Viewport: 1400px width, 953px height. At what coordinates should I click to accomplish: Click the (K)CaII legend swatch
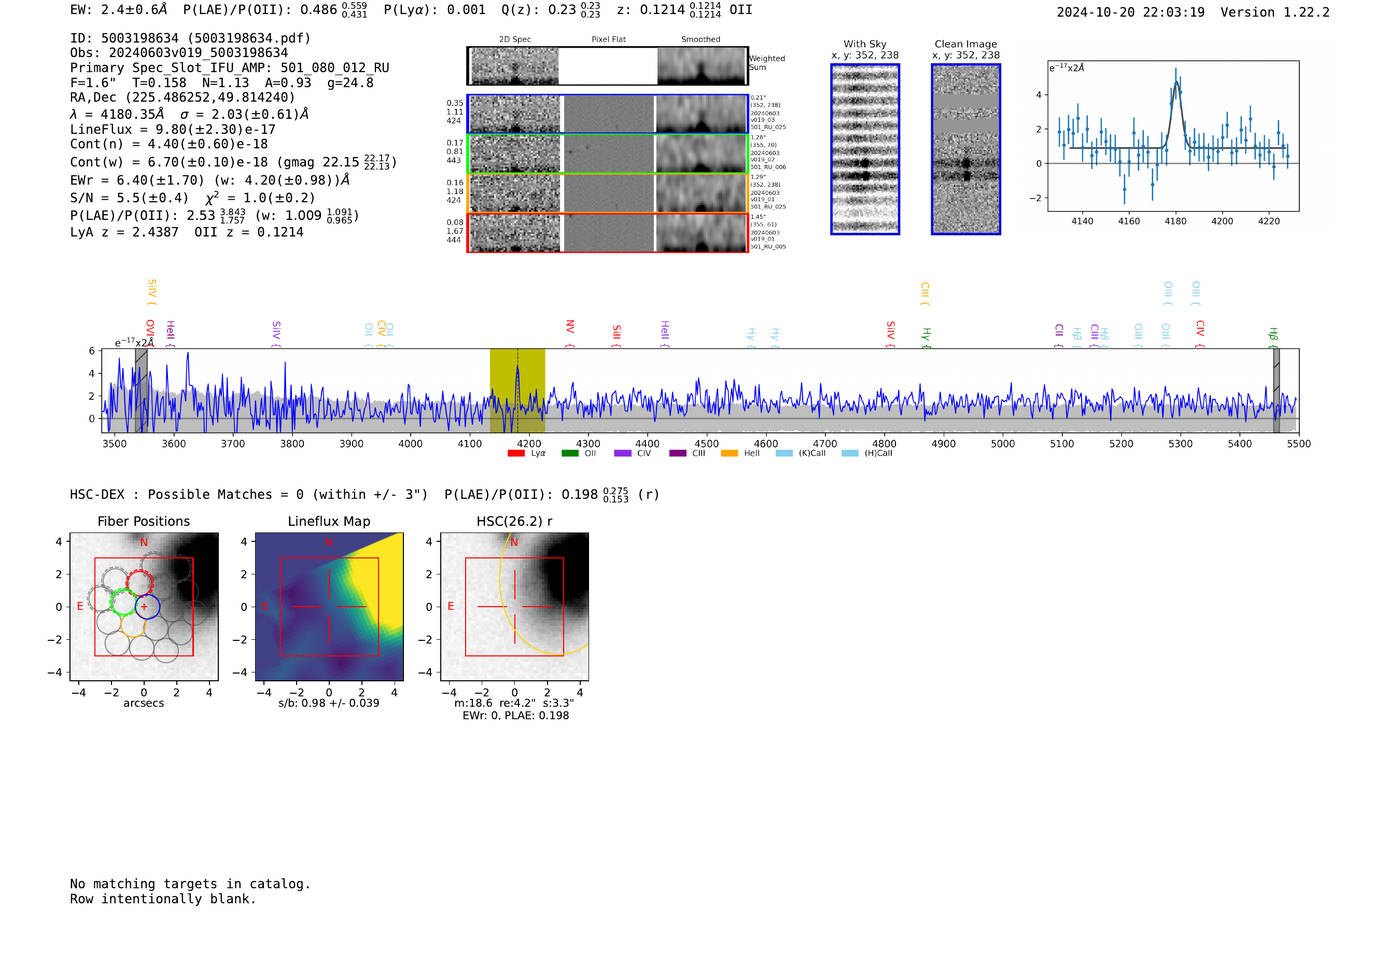pos(784,454)
